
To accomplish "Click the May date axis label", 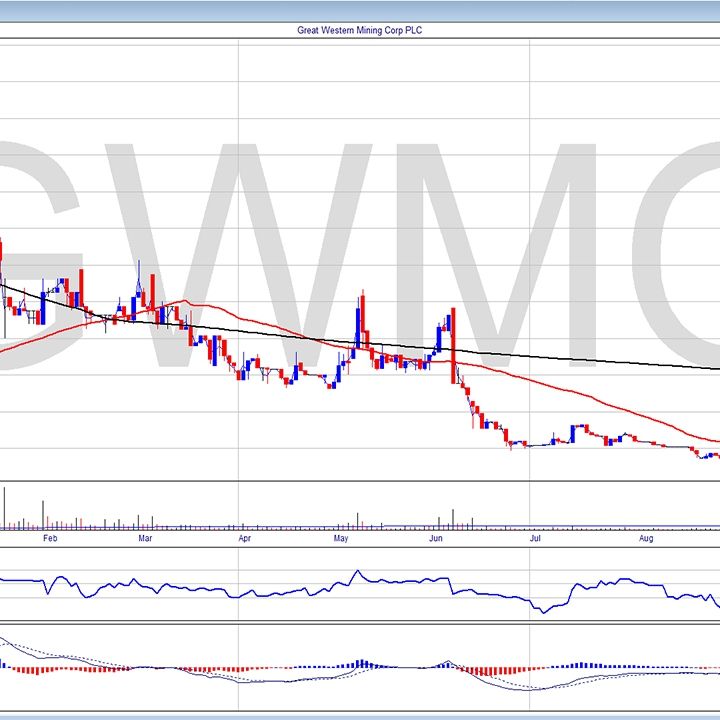I will click(341, 538).
